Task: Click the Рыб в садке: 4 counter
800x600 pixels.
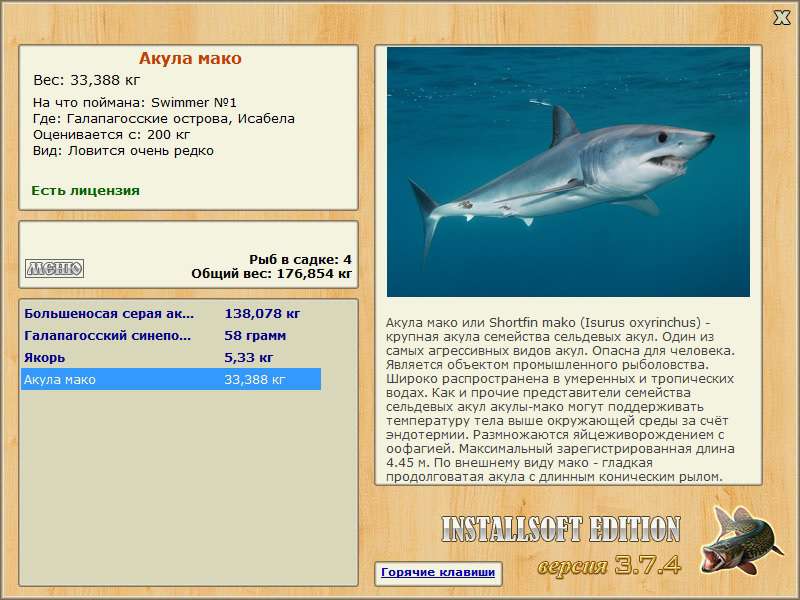Action: 300,260
